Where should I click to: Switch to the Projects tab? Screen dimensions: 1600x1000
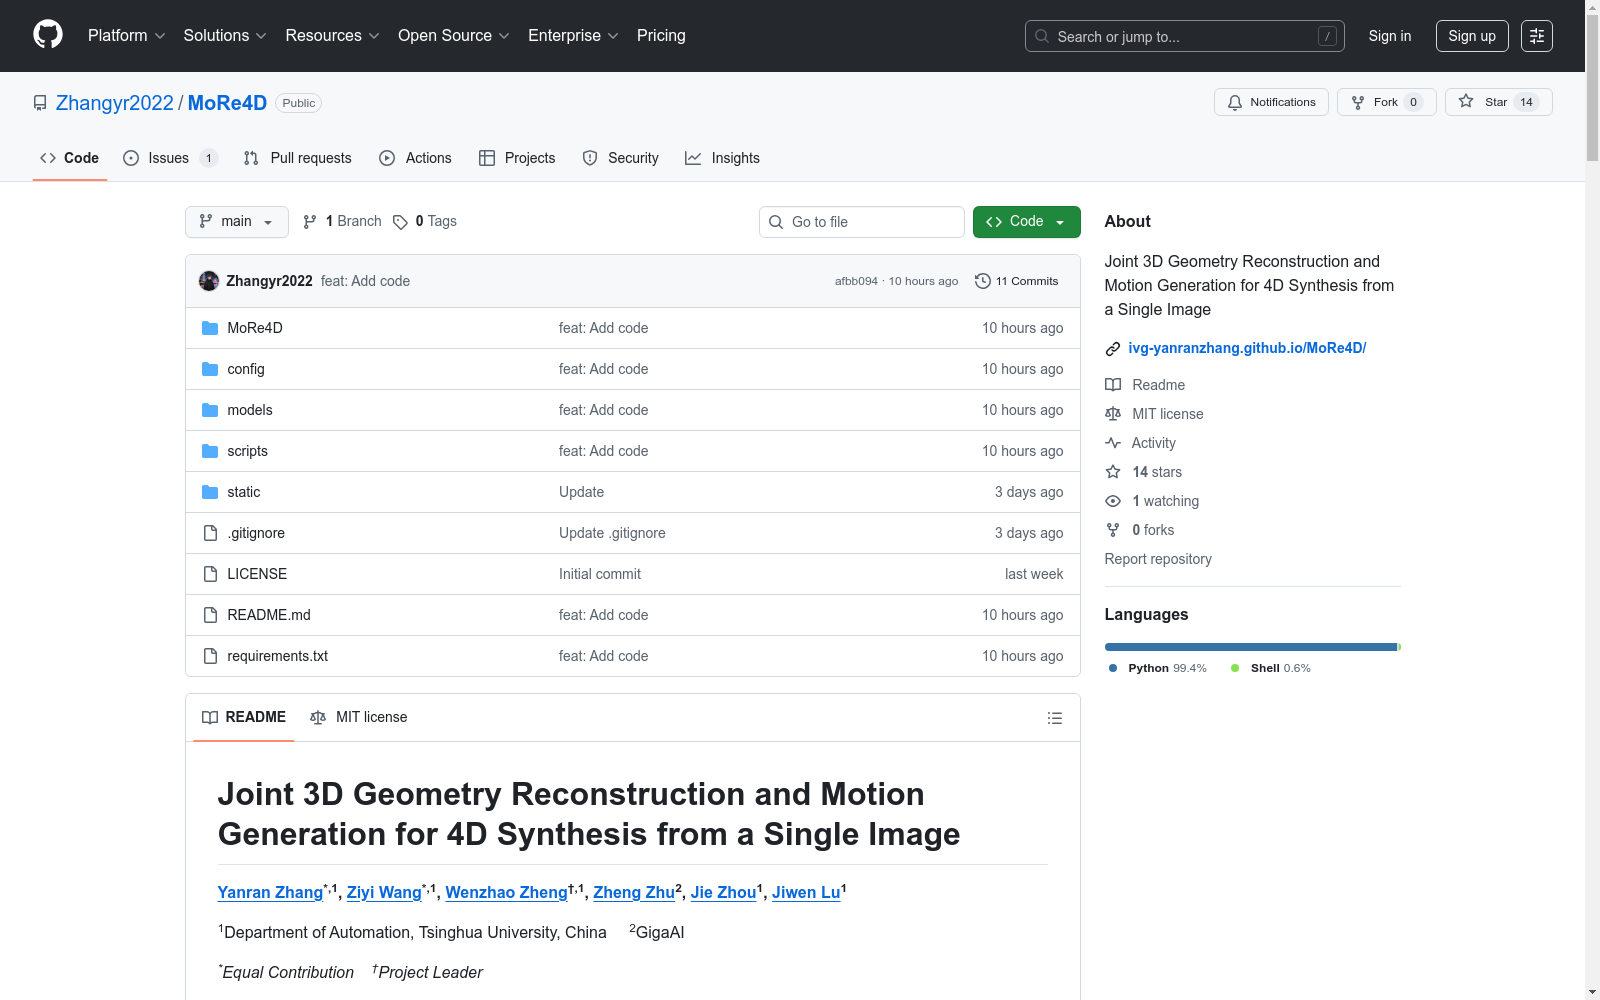[x=517, y=158]
